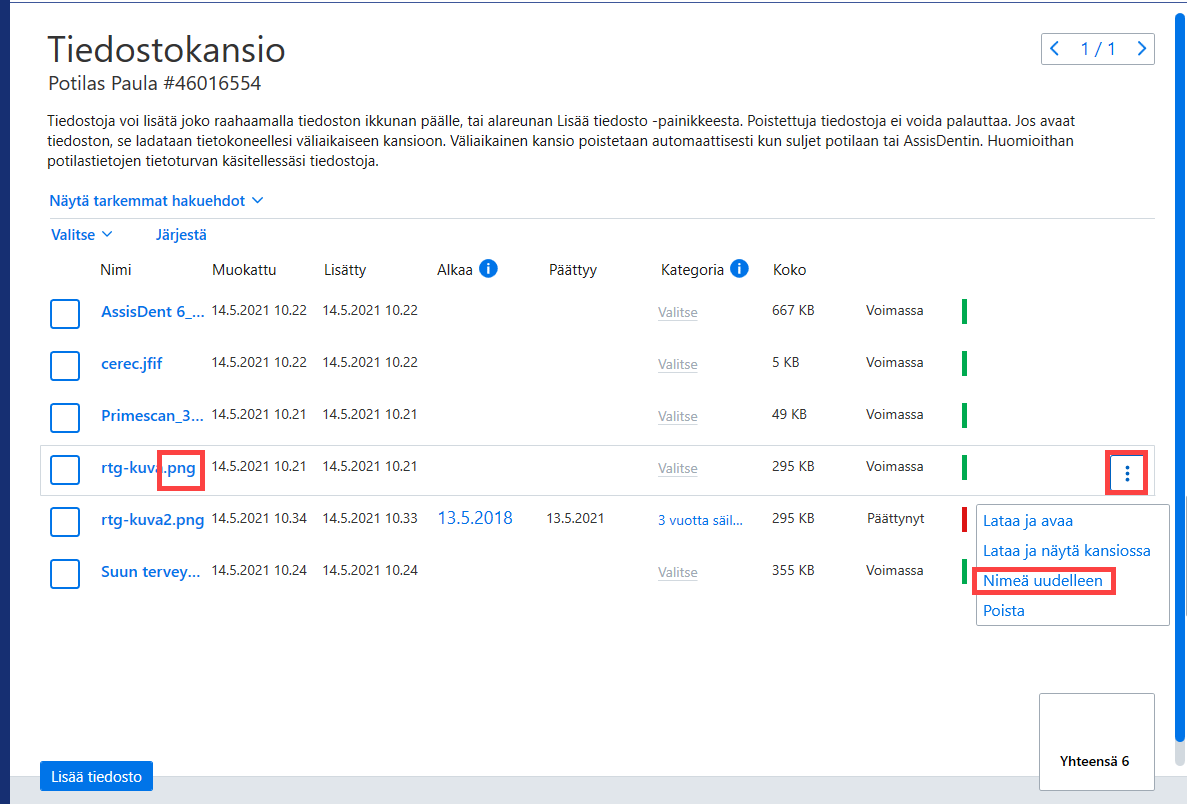
Task: Open the three-dot menu for rtg-kuva.png
Action: pyautogui.click(x=1126, y=473)
